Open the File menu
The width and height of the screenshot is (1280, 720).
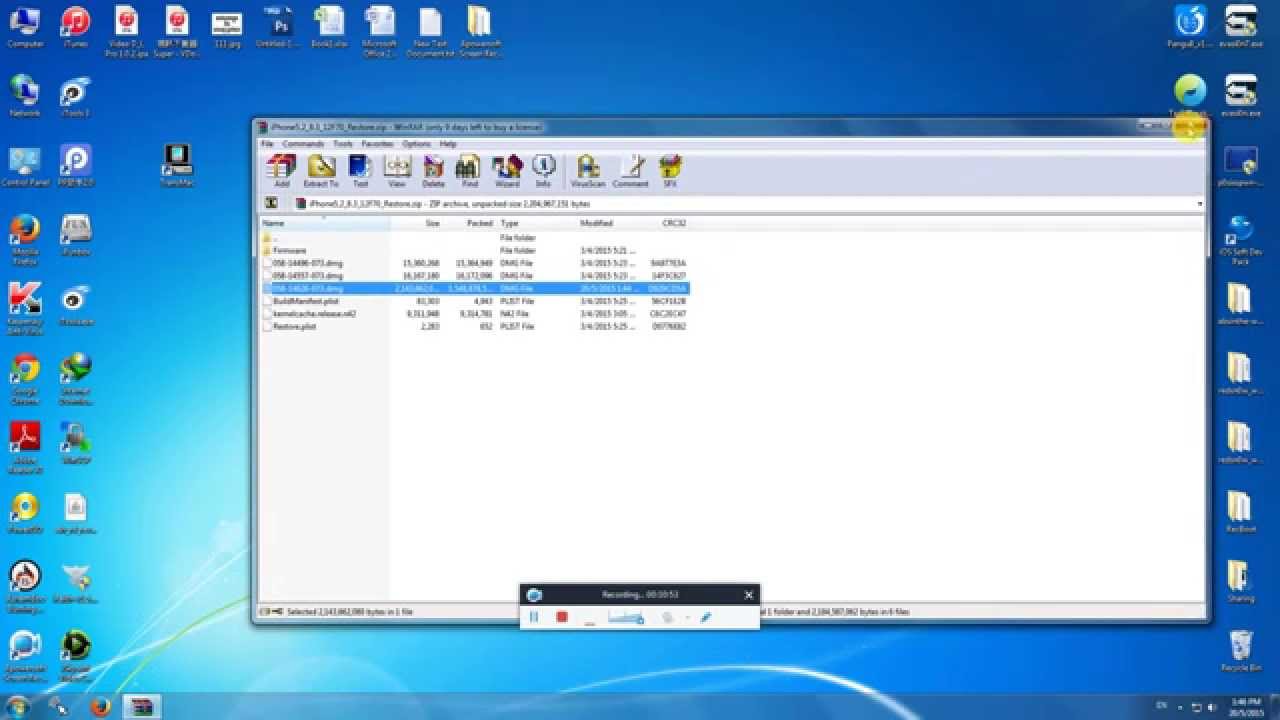tap(267, 144)
